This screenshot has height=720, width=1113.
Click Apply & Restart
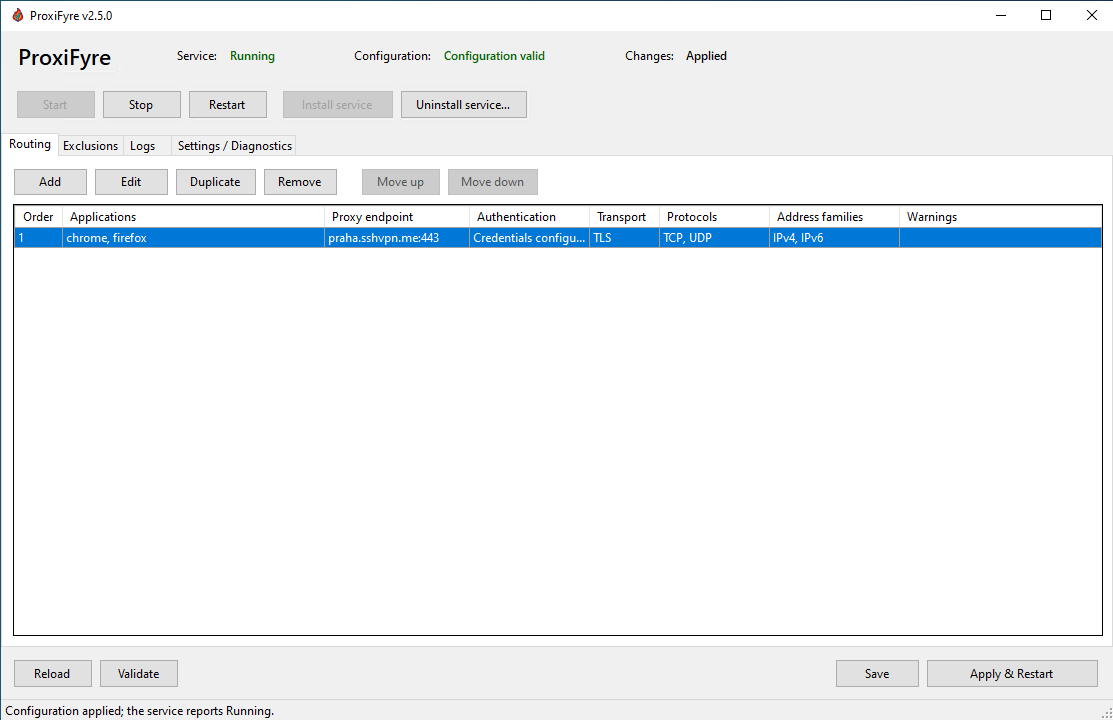click(1012, 674)
